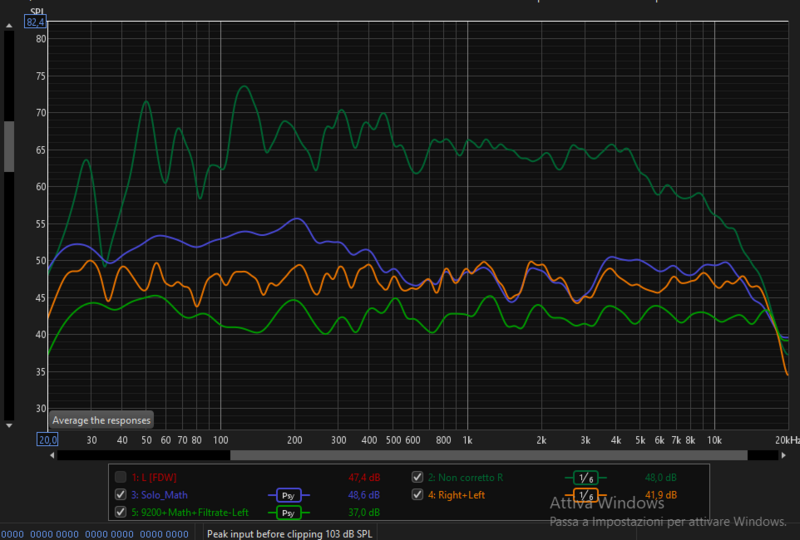This screenshot has height=540, width=800.
Task: Toggle the 2: Non corretto R checkbox
Action: point(418,477)
